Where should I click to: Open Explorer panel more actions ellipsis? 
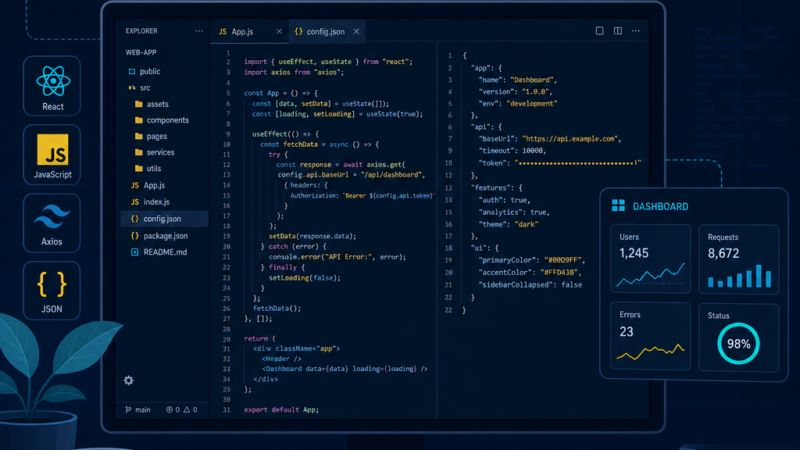click(199, 31)
